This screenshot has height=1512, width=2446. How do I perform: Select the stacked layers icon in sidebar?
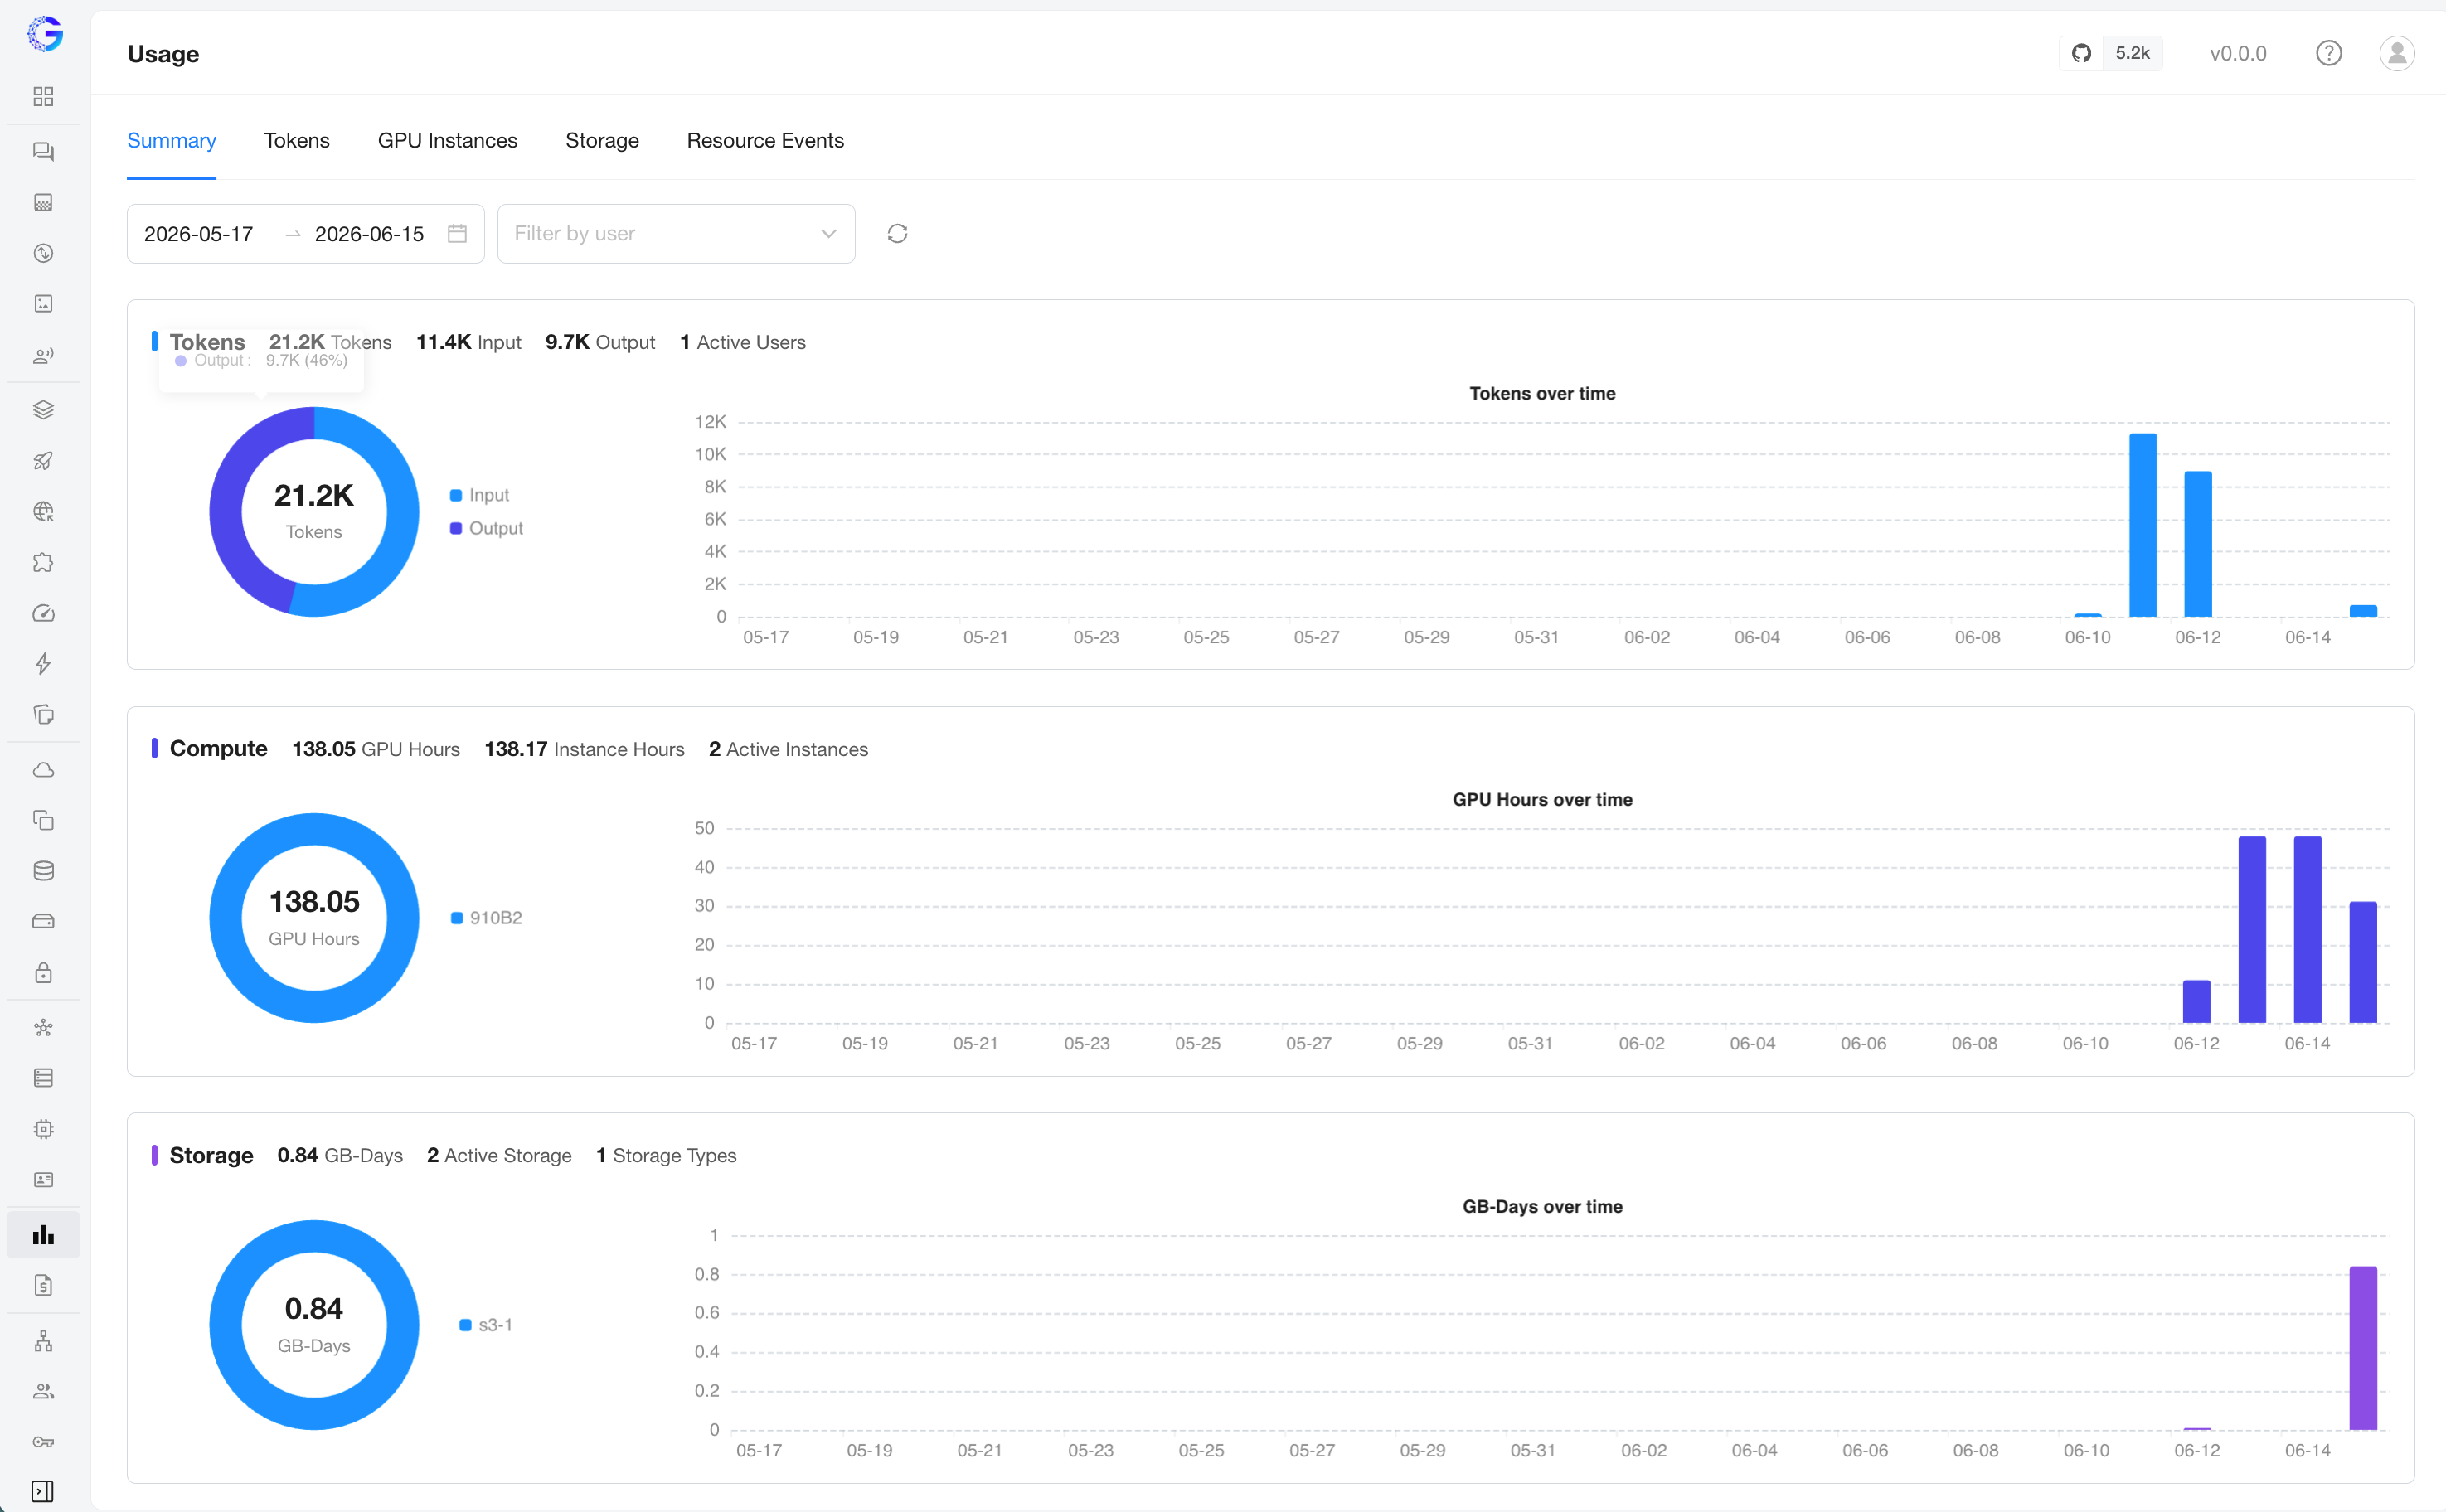pos(43,410)
